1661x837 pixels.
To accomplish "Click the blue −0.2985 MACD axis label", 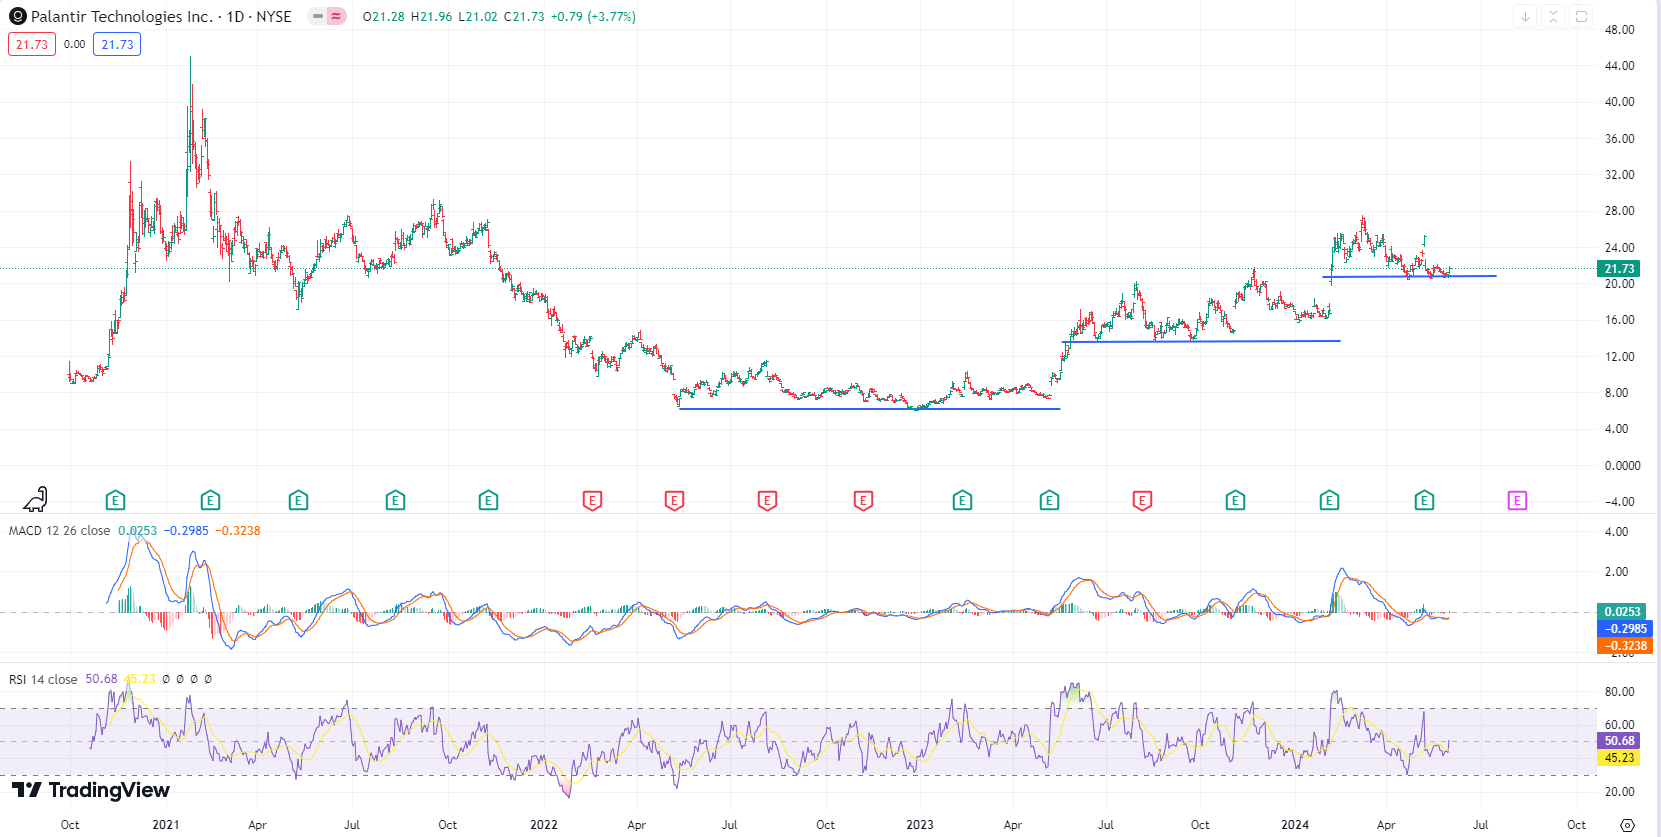I will [1625, 628].
